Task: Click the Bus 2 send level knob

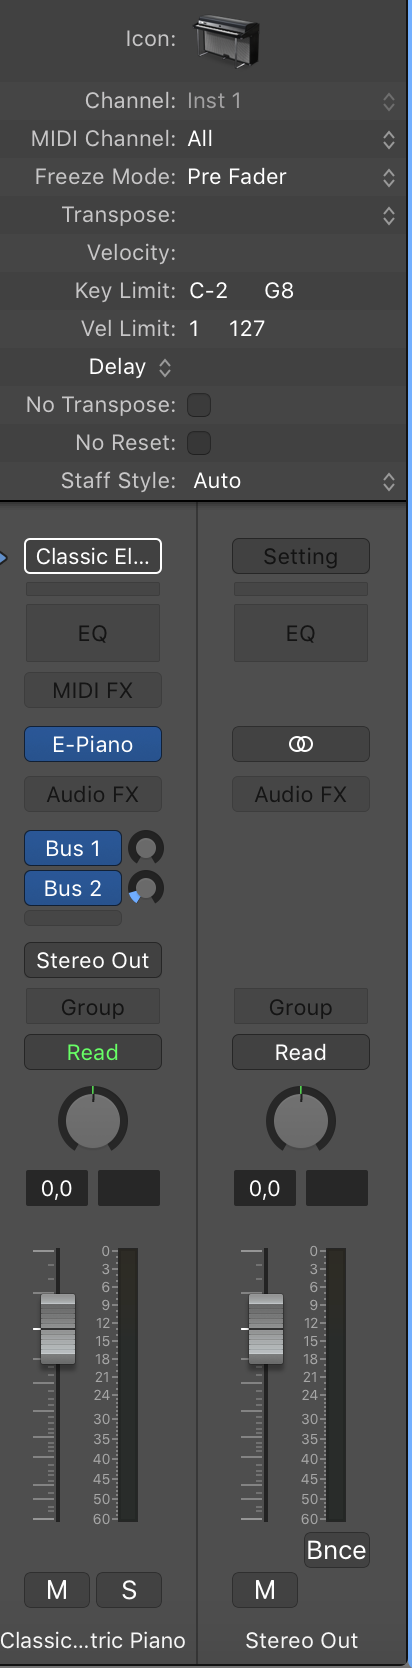Action: [x=147, y=888]
